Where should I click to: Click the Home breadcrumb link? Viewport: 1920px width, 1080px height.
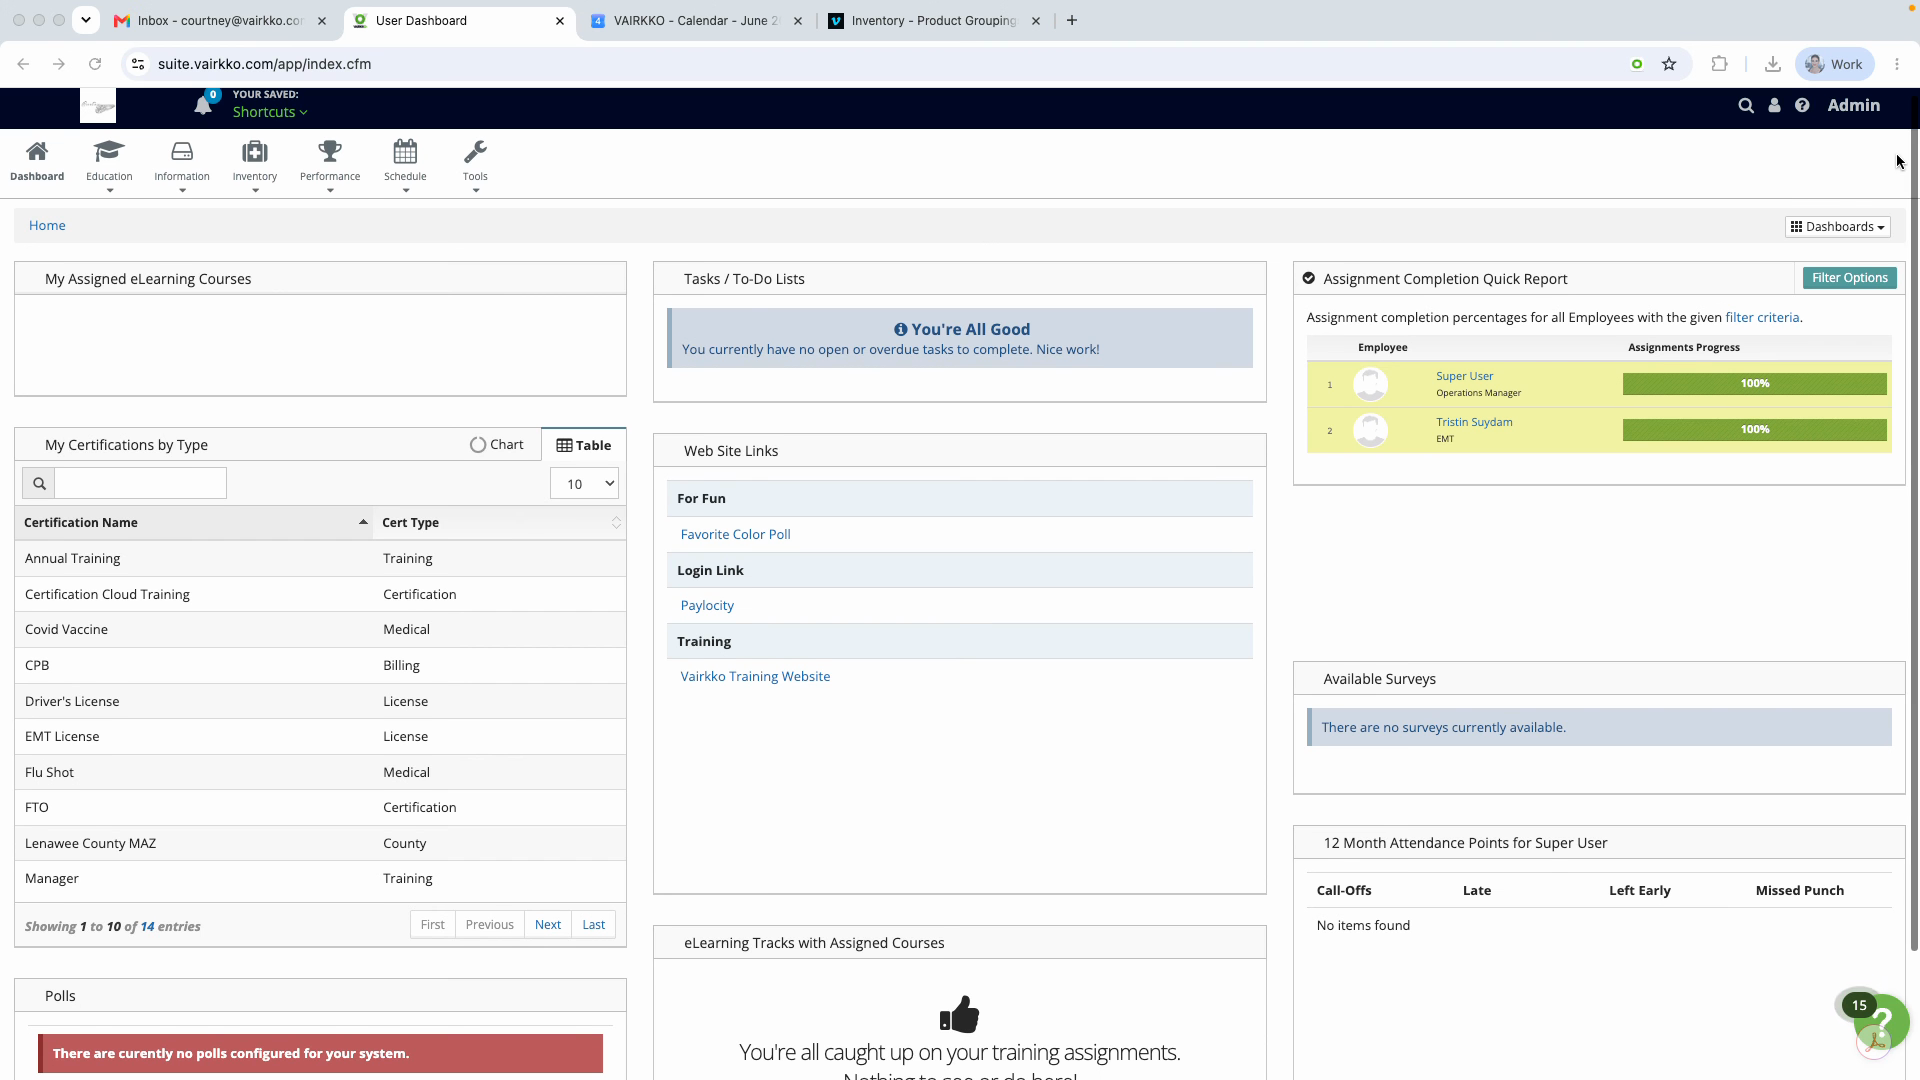47,226
